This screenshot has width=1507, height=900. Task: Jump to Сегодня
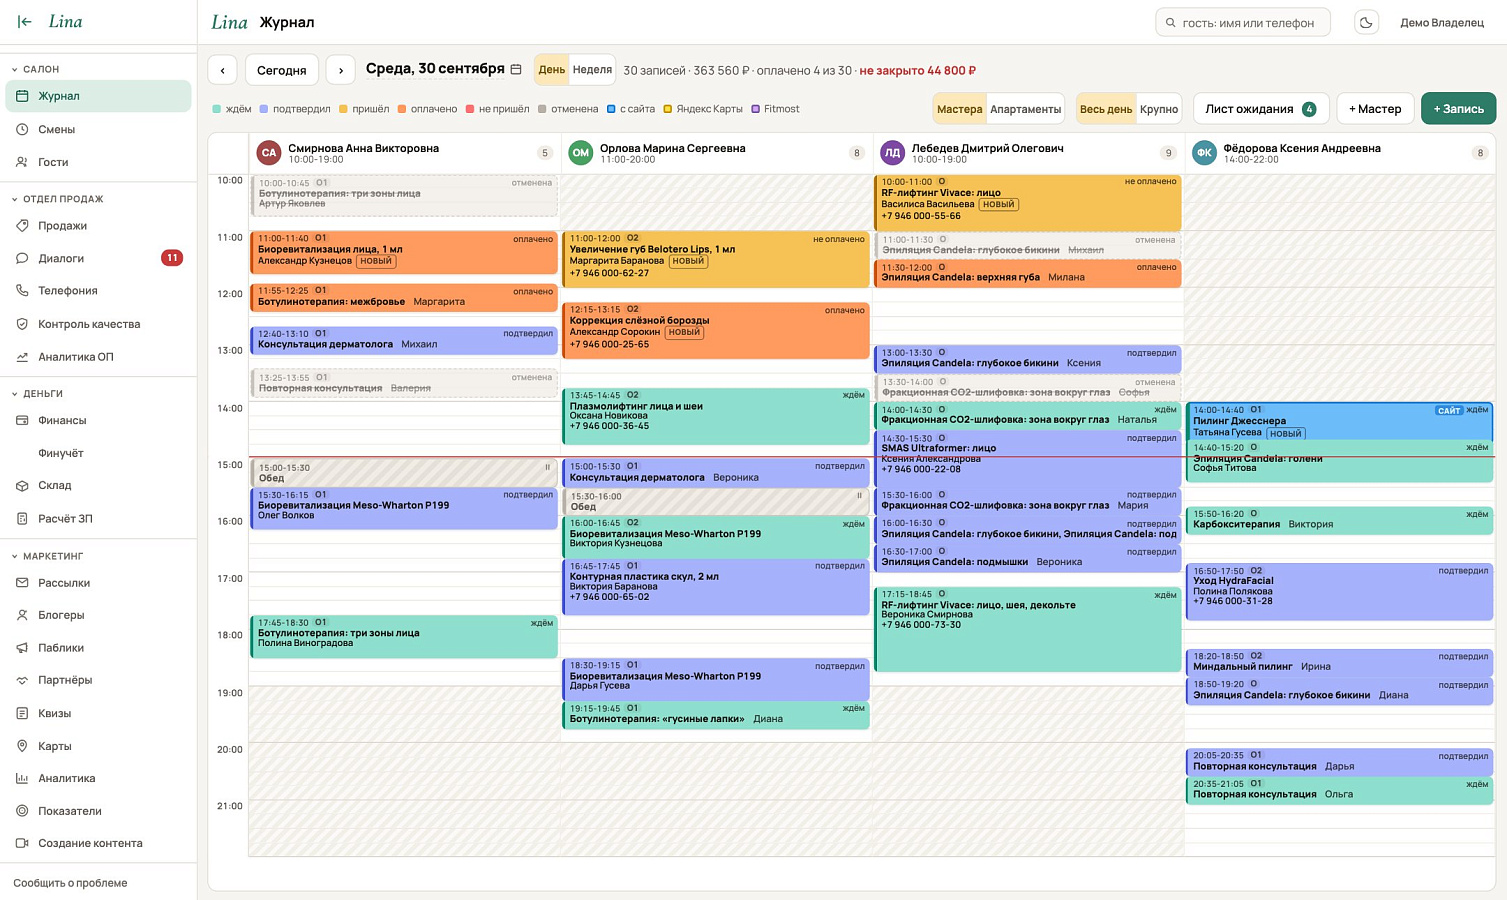pos(282,70)
